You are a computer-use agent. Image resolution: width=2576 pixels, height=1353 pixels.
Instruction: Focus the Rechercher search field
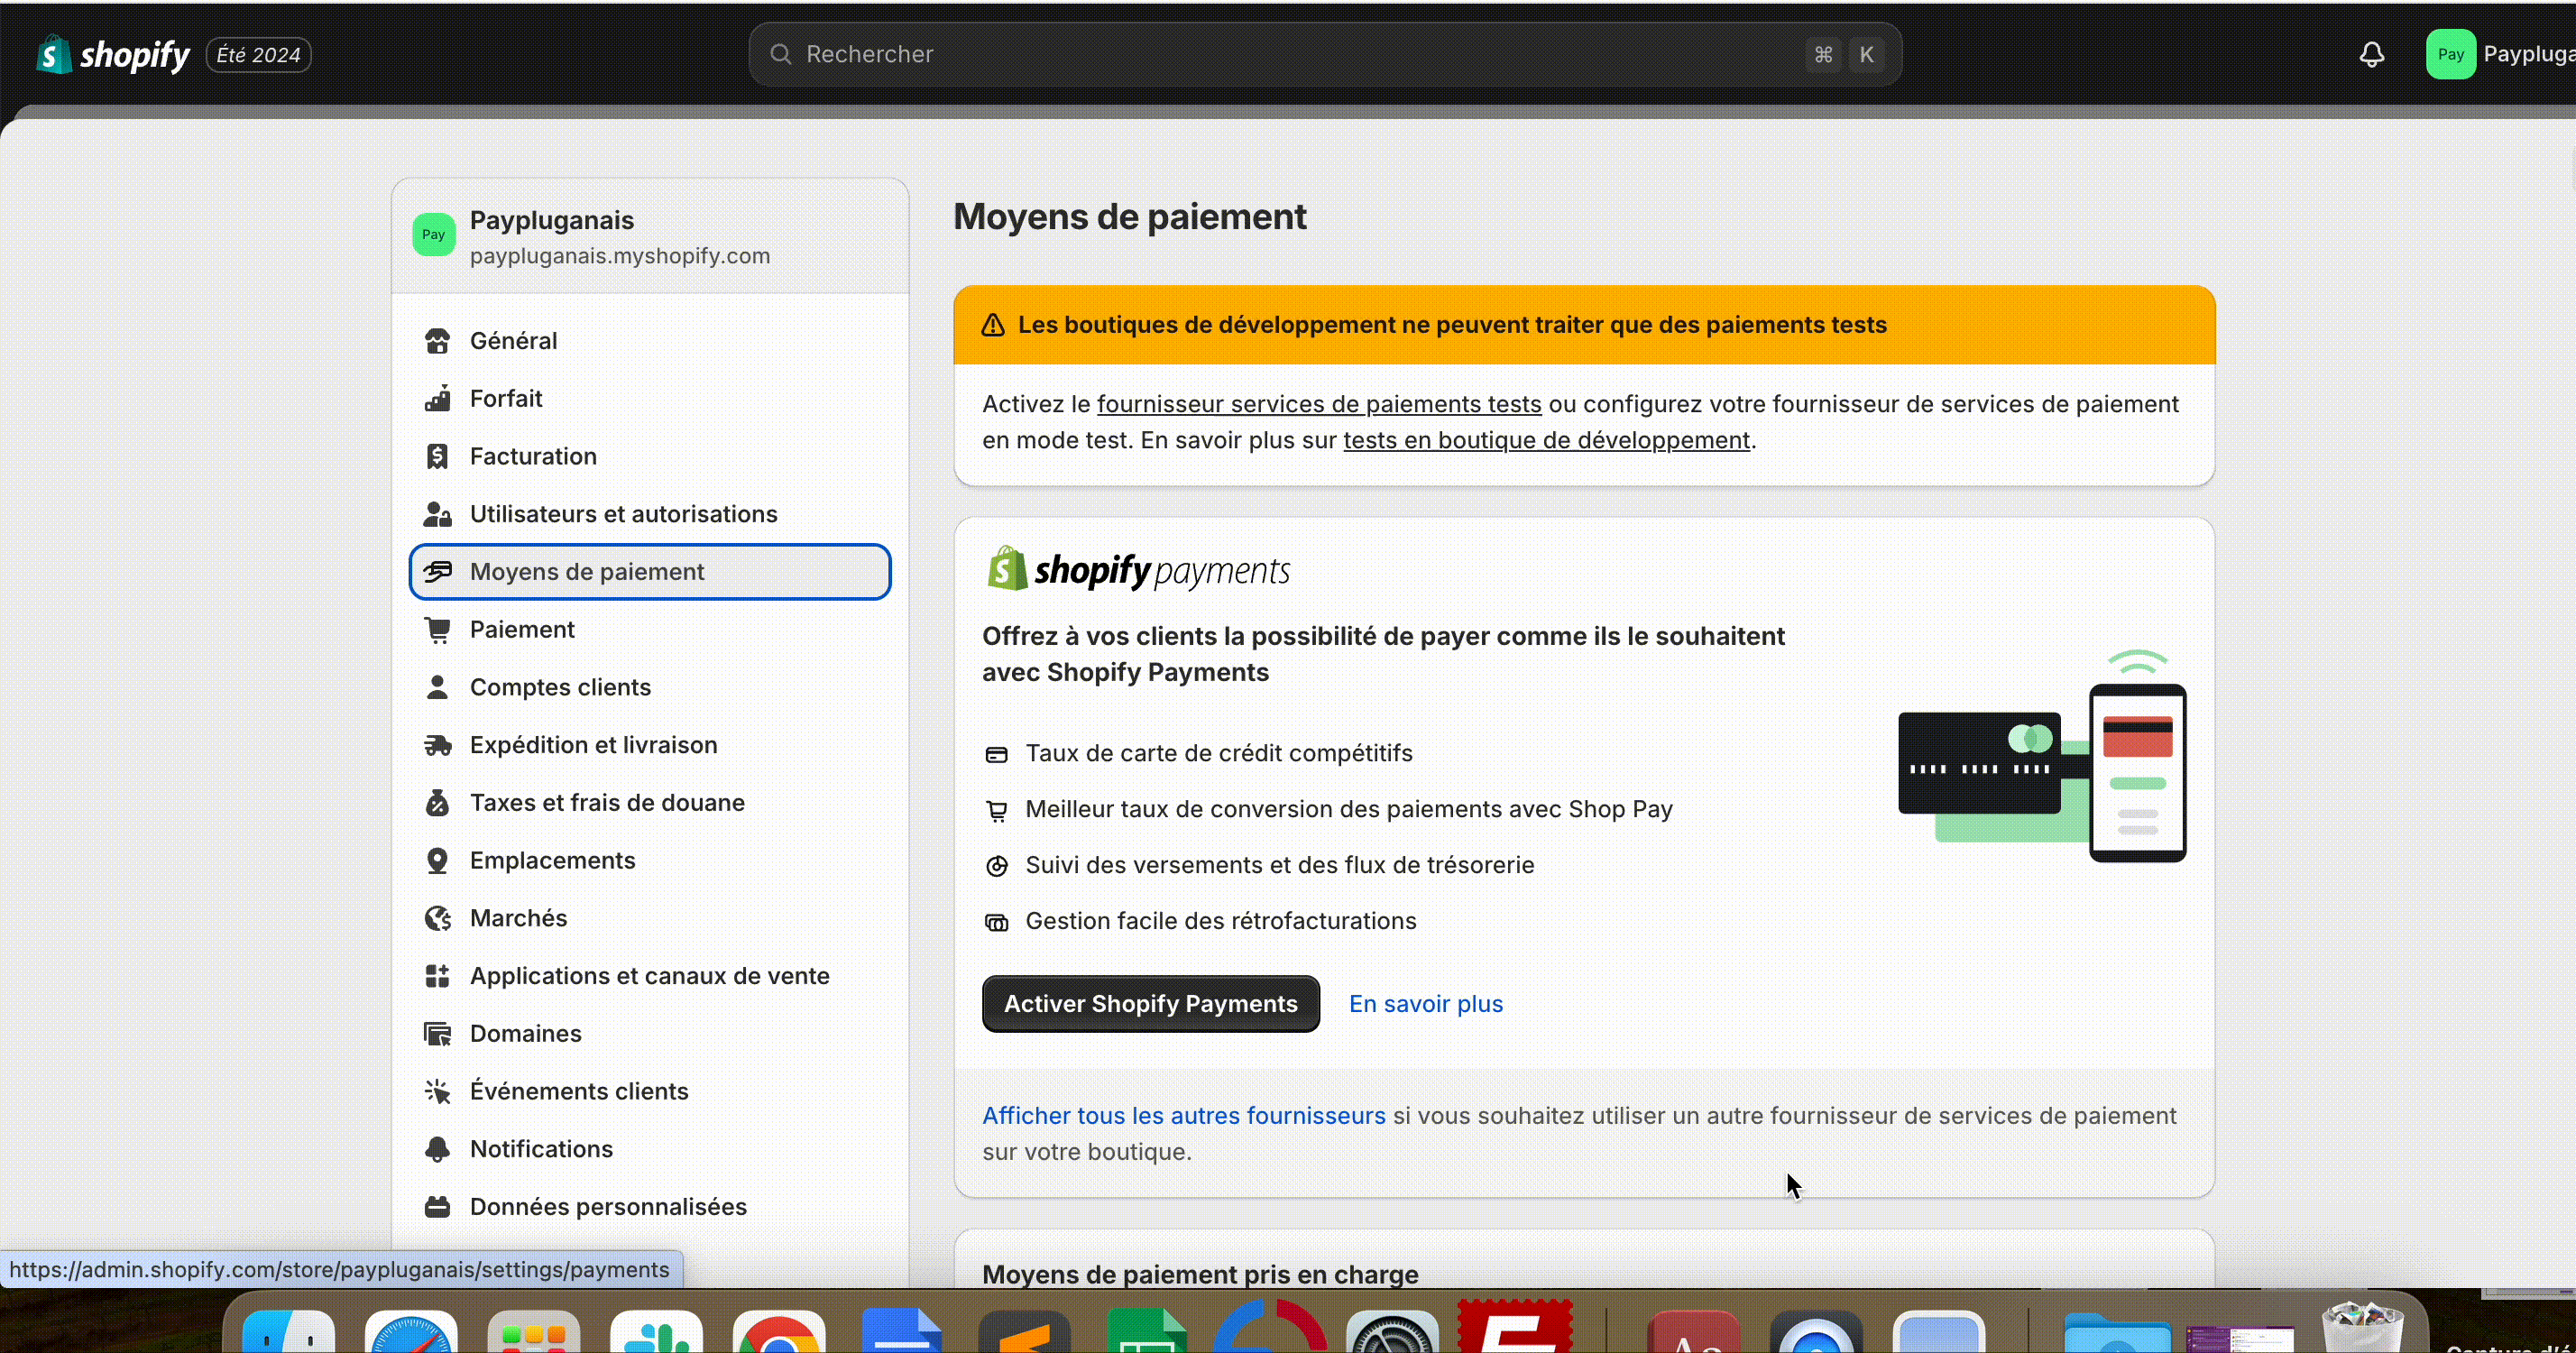click(1325, 54)
